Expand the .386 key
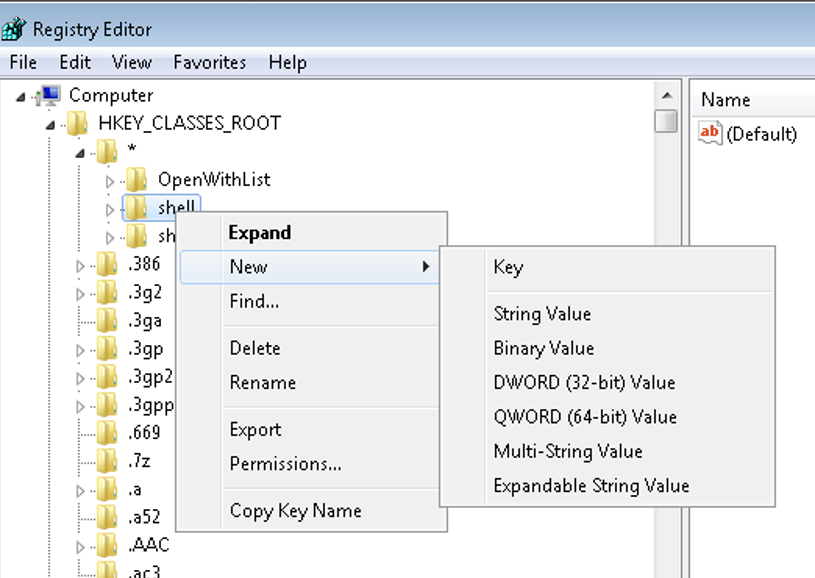815x578 pixels. (x=80, y=266)
